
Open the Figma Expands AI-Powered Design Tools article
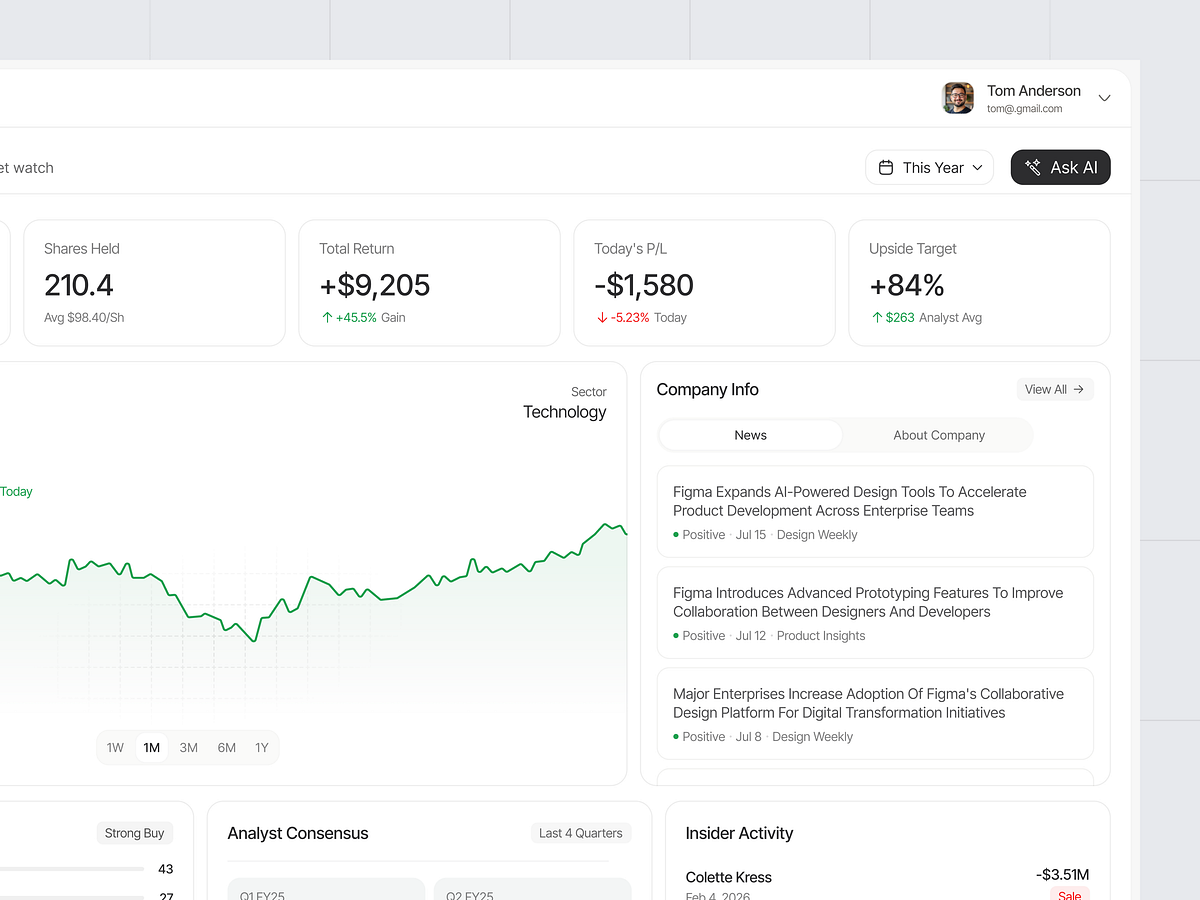click(x=875, y=511)
